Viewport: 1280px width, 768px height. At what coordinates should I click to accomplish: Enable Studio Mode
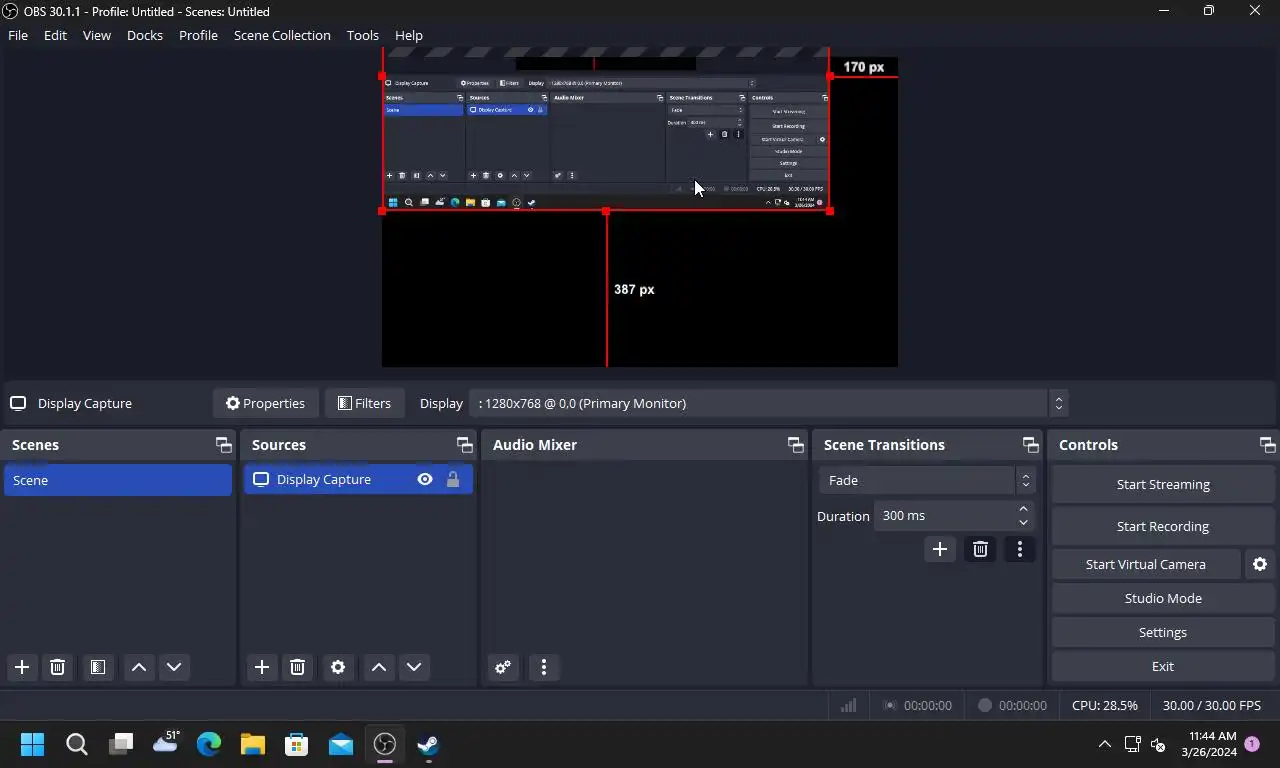(1163, 598)
